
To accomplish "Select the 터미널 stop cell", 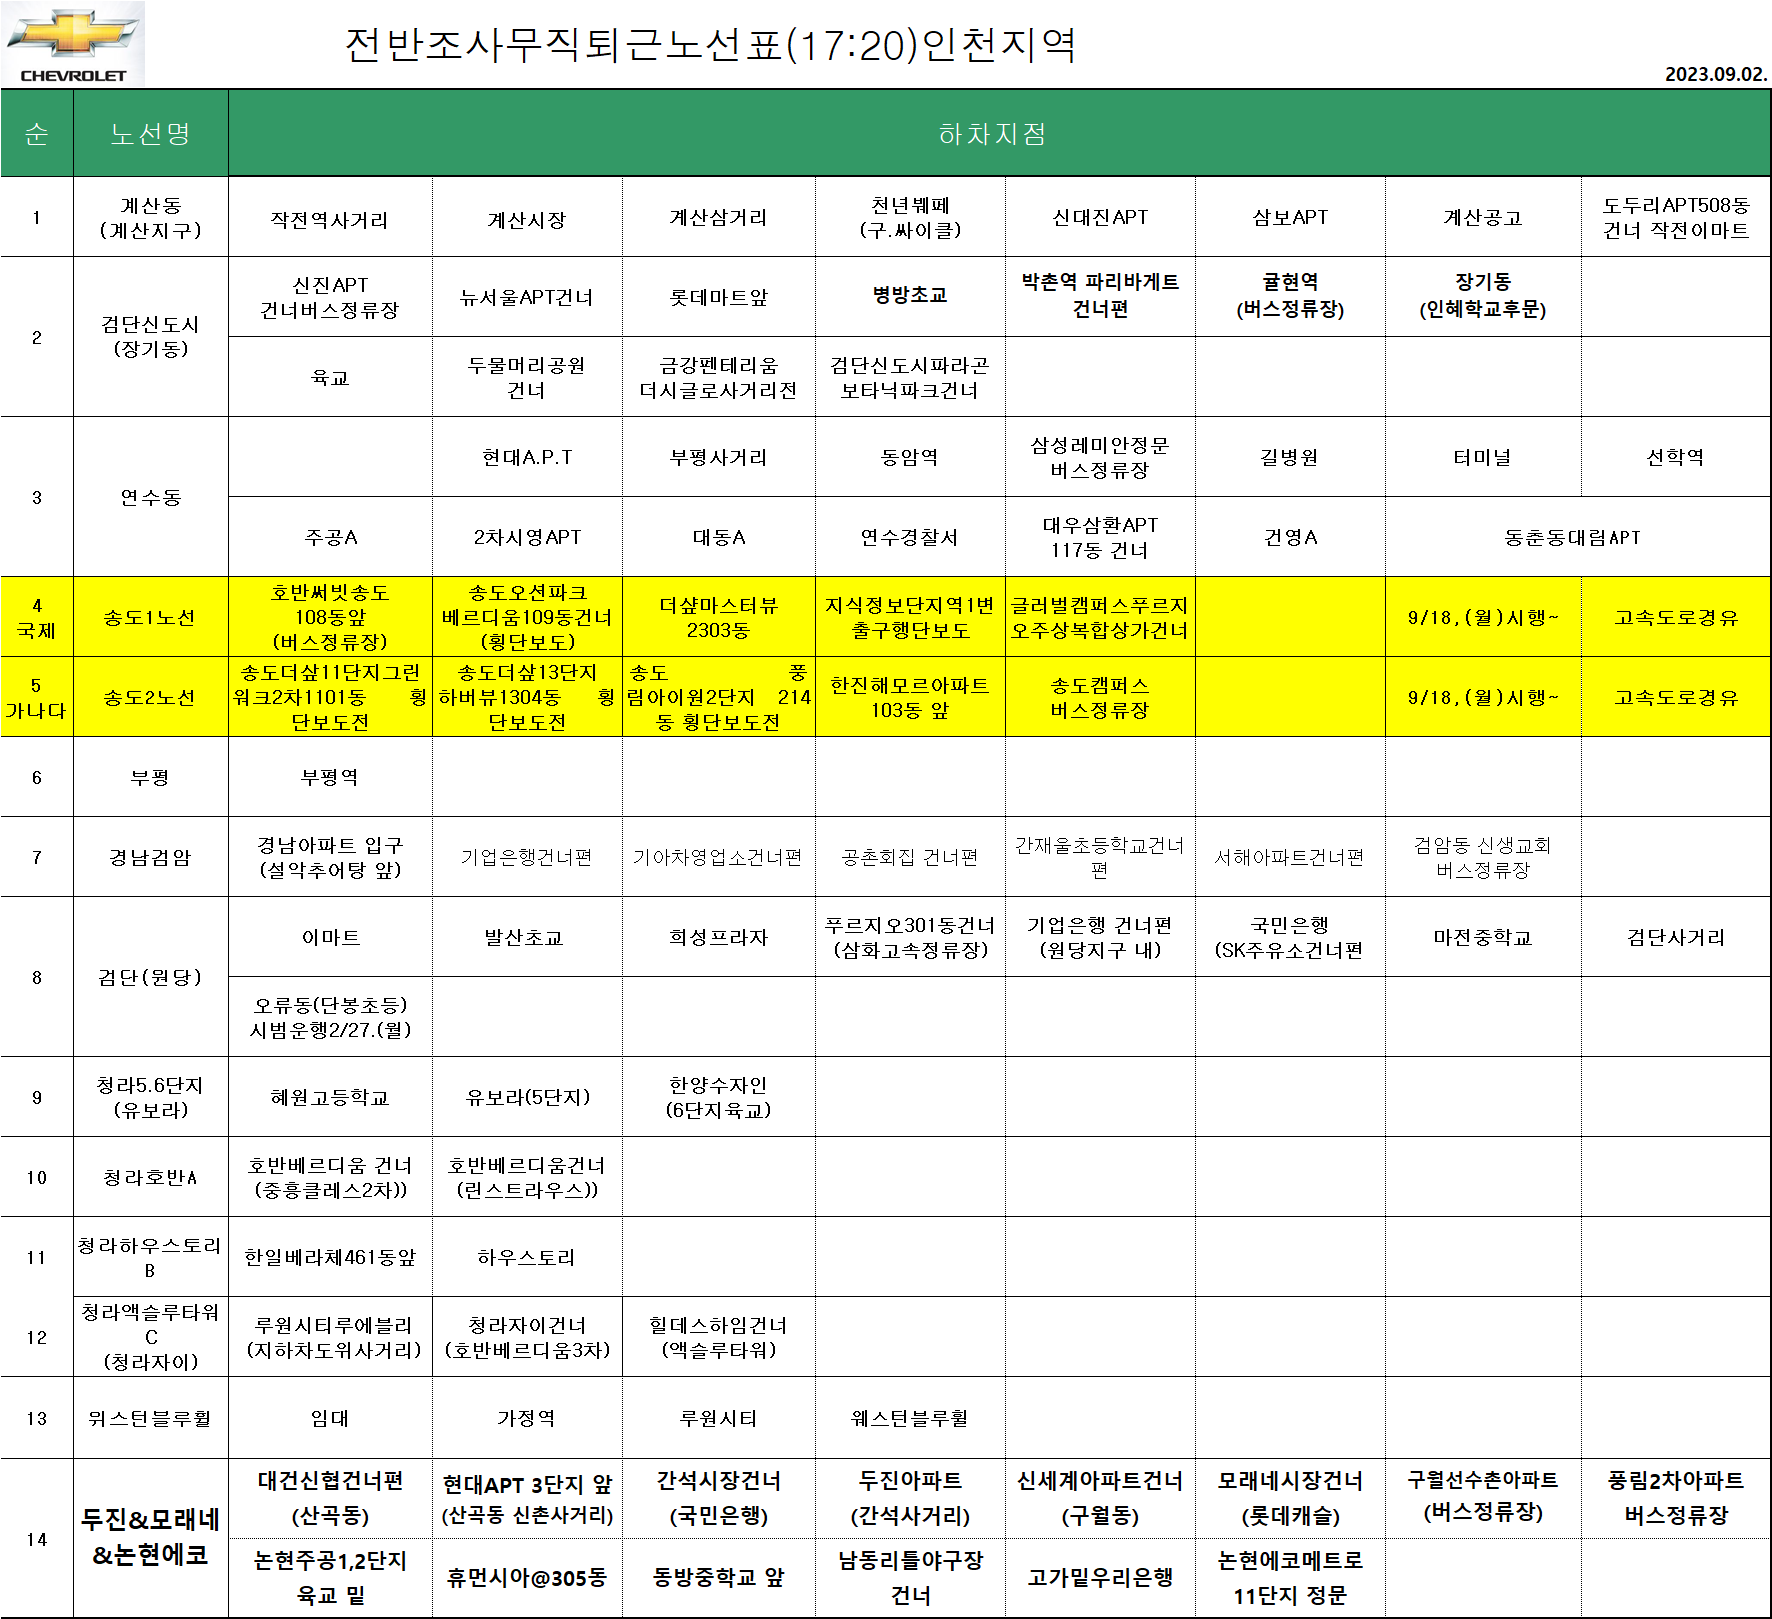I will tap(1482, 457).
